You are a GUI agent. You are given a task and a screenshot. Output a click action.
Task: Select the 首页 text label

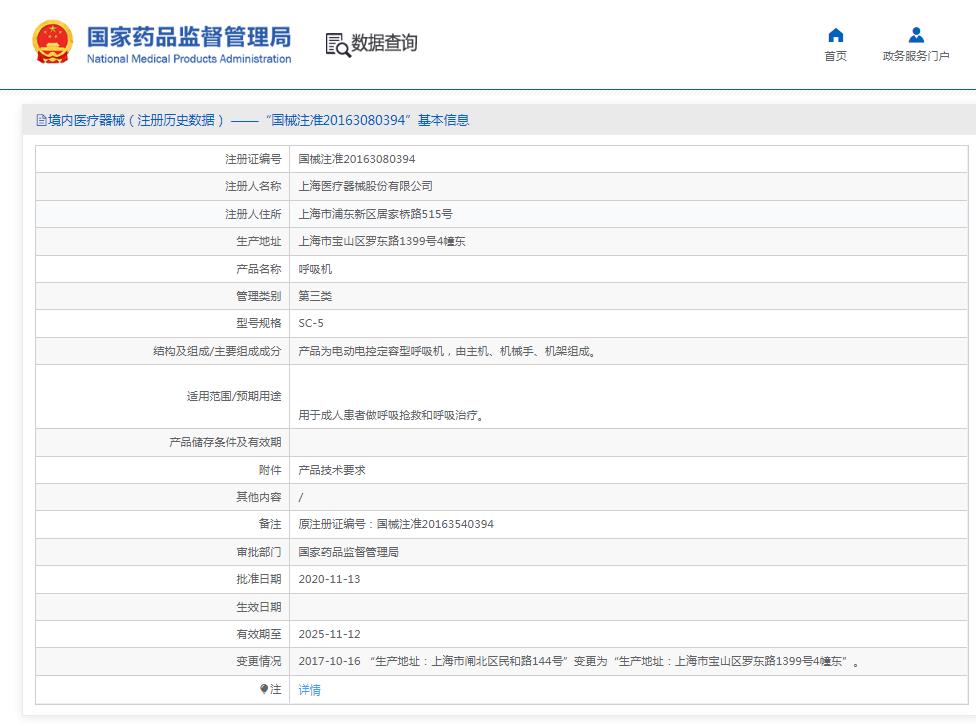(x=835, y=56)
